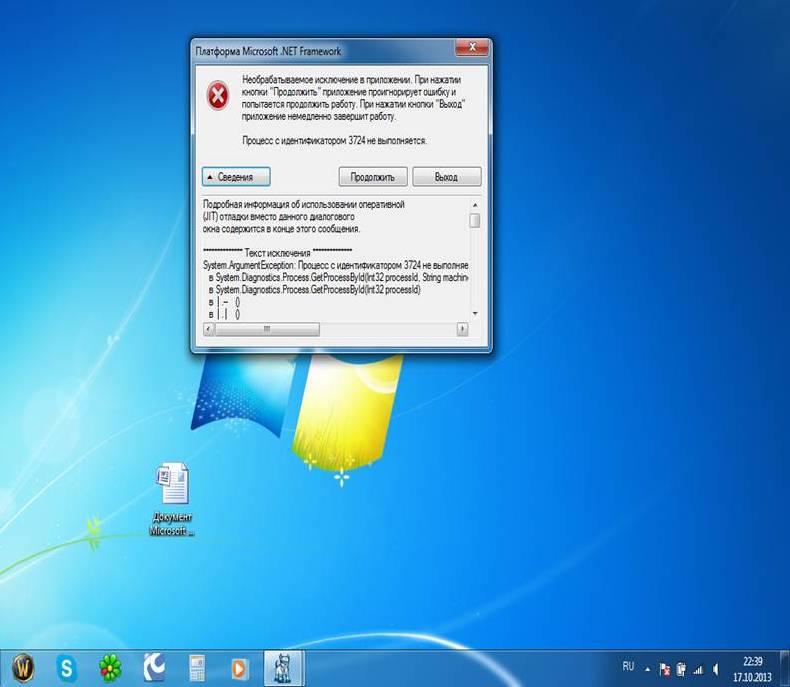790x687 pixels.
Task: Click the red error icon in dialog
Action: [x=218, y=95]
